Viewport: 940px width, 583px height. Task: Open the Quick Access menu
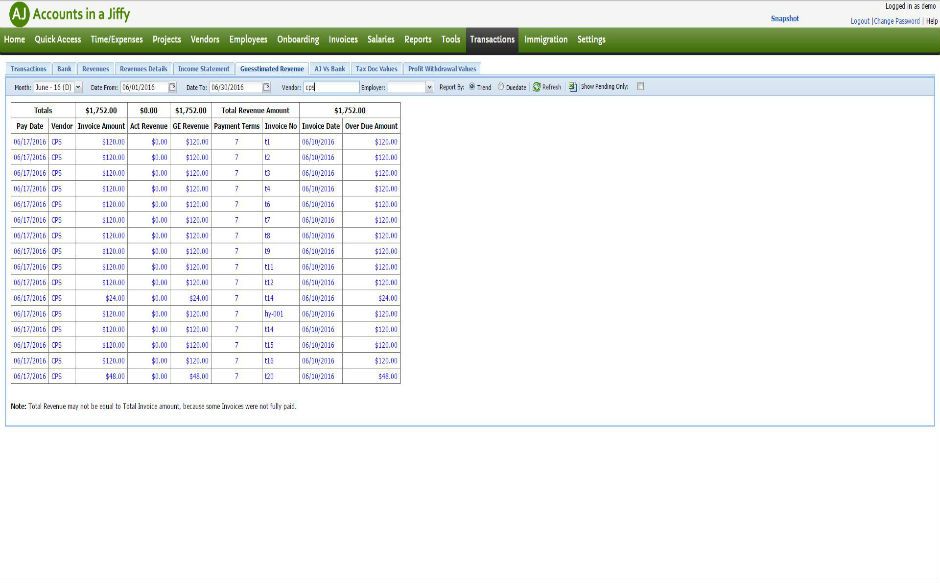(x=58, y=40)
